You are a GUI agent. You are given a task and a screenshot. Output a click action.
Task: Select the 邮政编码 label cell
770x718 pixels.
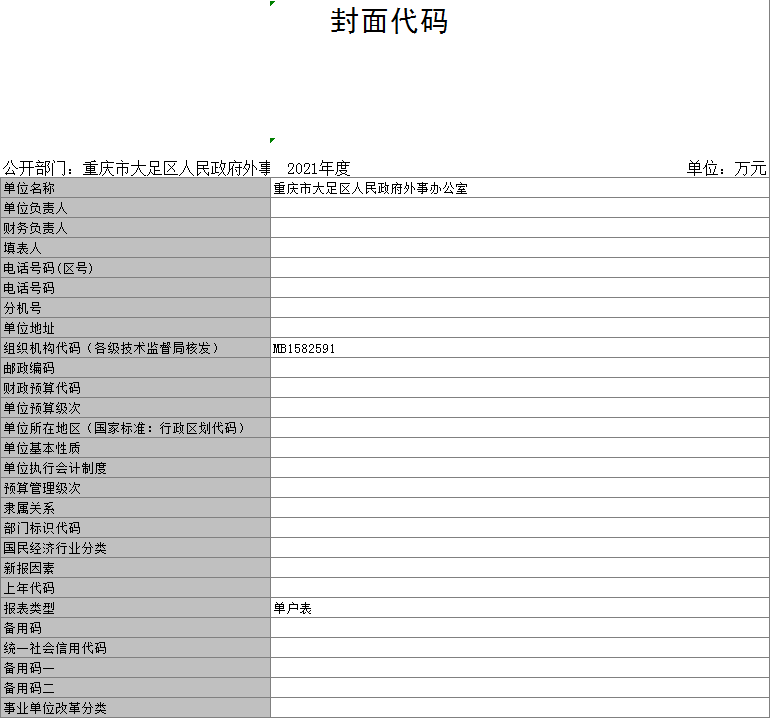(136, 368)
